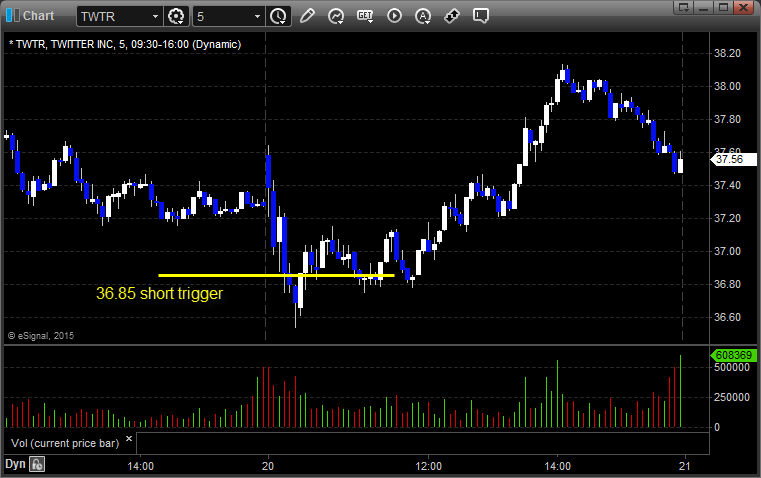
Task: Minimize the chart window
Action: point(704,7)
